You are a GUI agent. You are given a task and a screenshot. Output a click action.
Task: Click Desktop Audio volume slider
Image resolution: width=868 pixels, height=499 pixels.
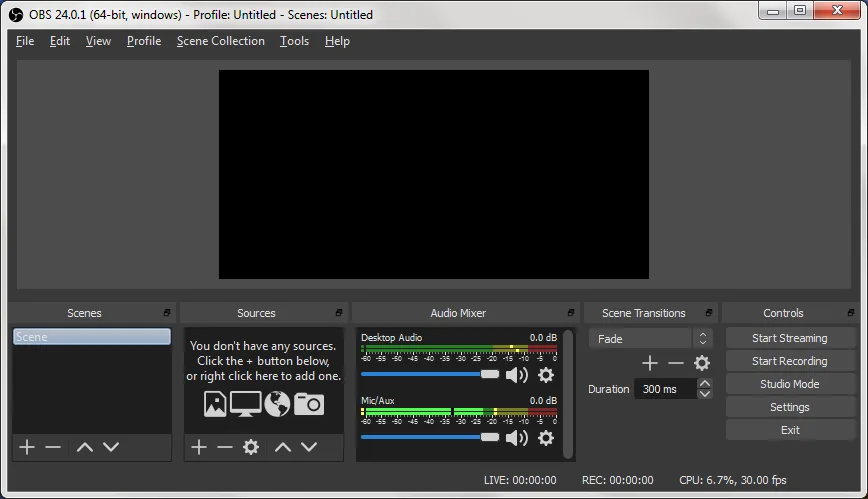[430, 374]
